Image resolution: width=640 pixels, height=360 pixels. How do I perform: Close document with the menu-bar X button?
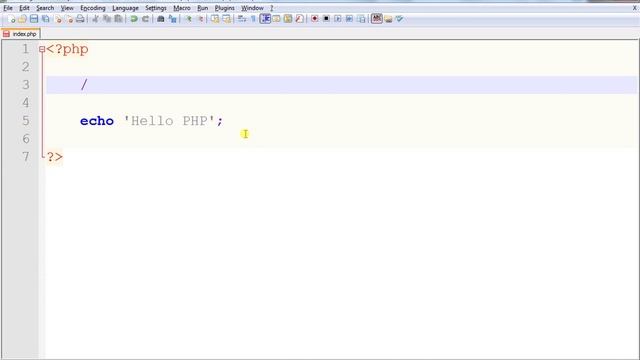[x=635, y=8]
